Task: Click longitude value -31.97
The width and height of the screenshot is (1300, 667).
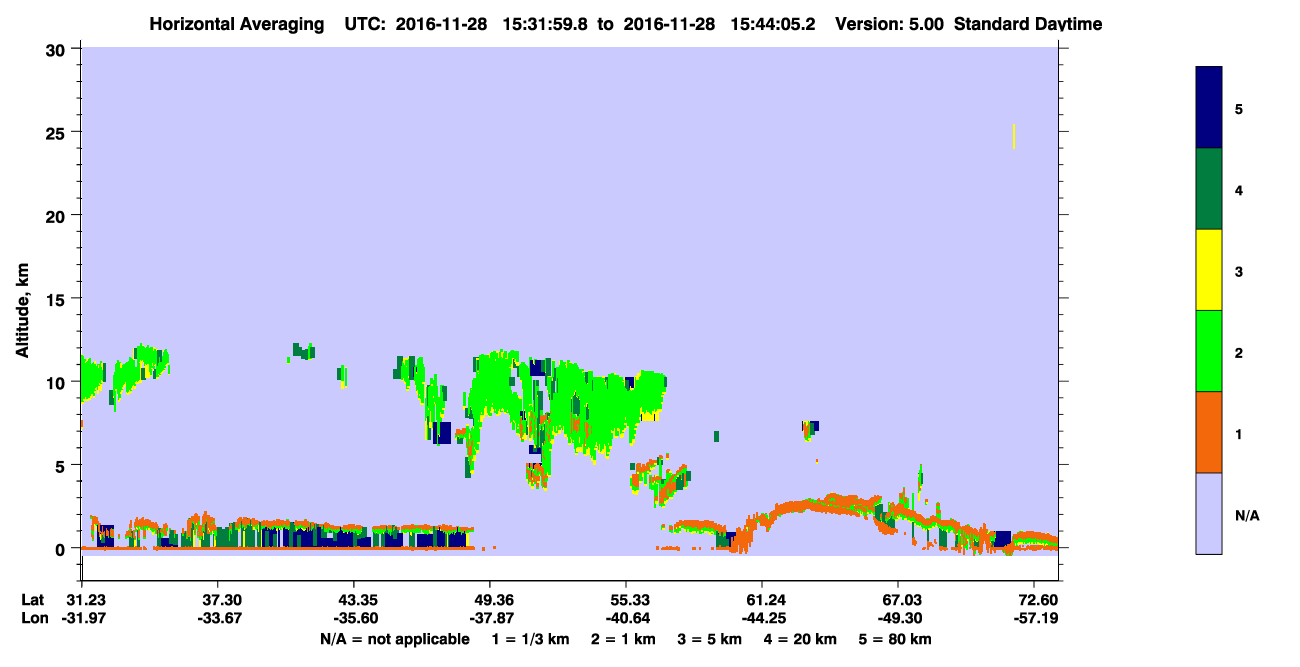Action: click(x=82, y=618)
